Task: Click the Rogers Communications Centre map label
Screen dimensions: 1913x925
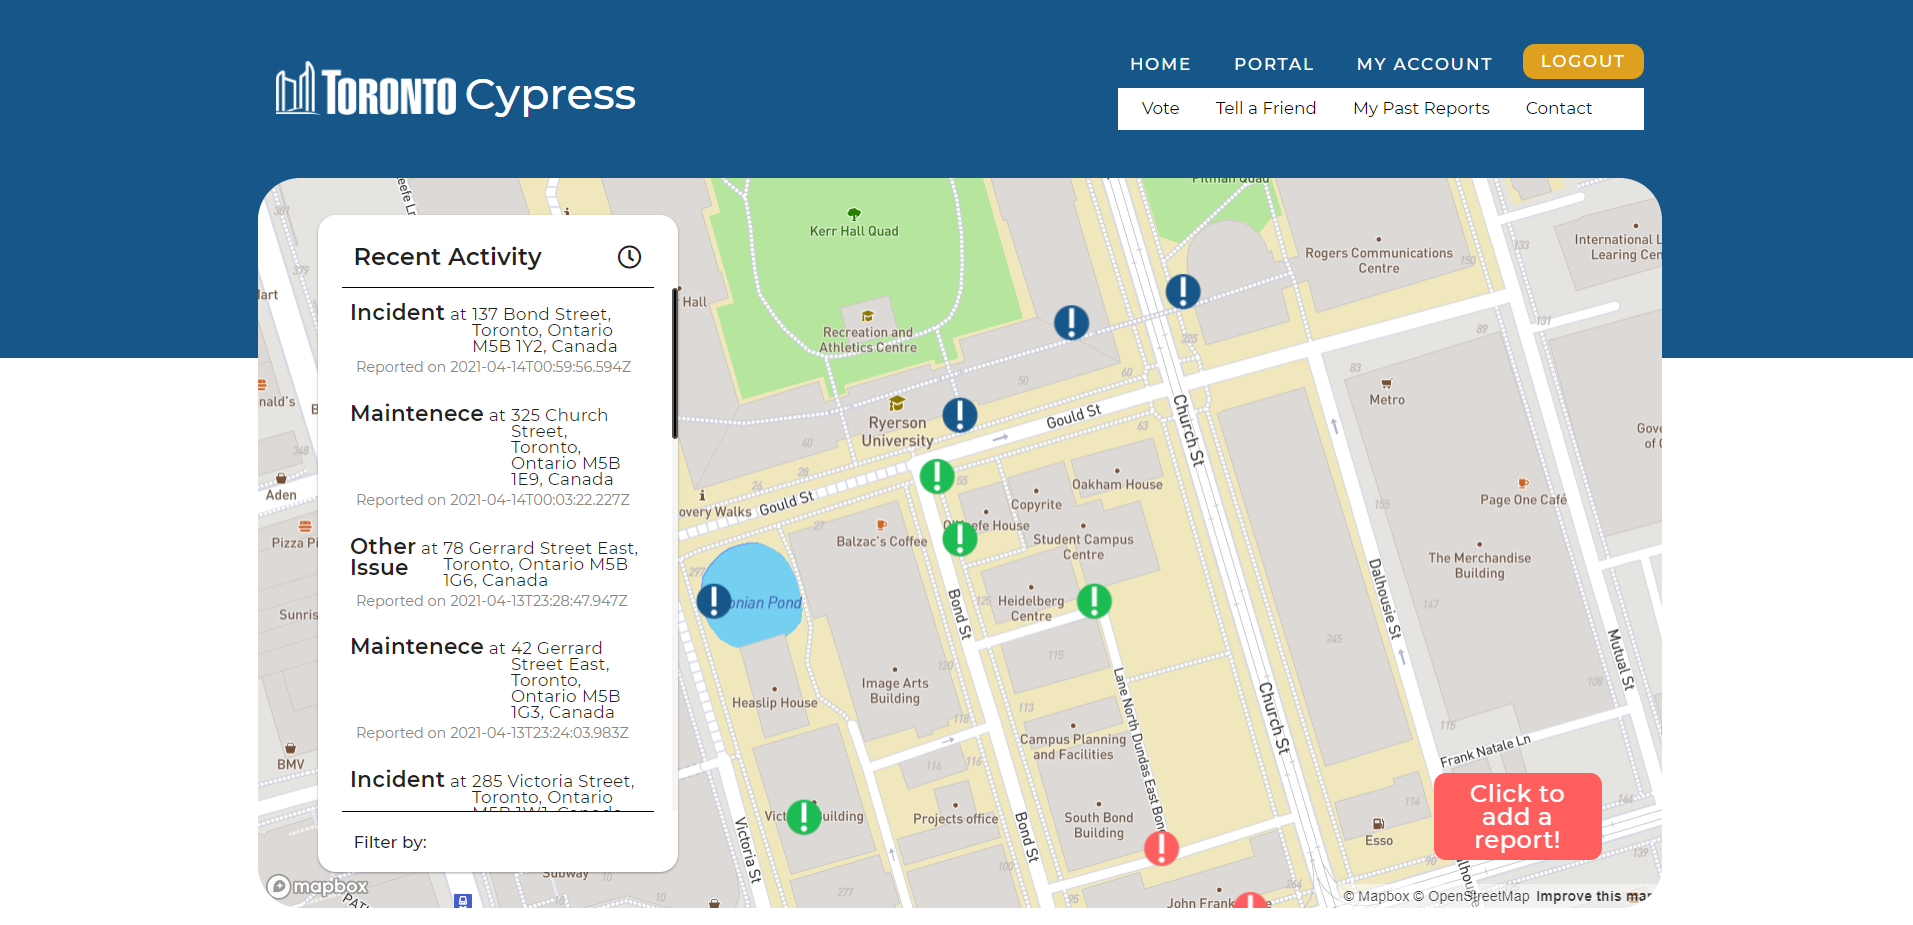Action: (1379, 261)
